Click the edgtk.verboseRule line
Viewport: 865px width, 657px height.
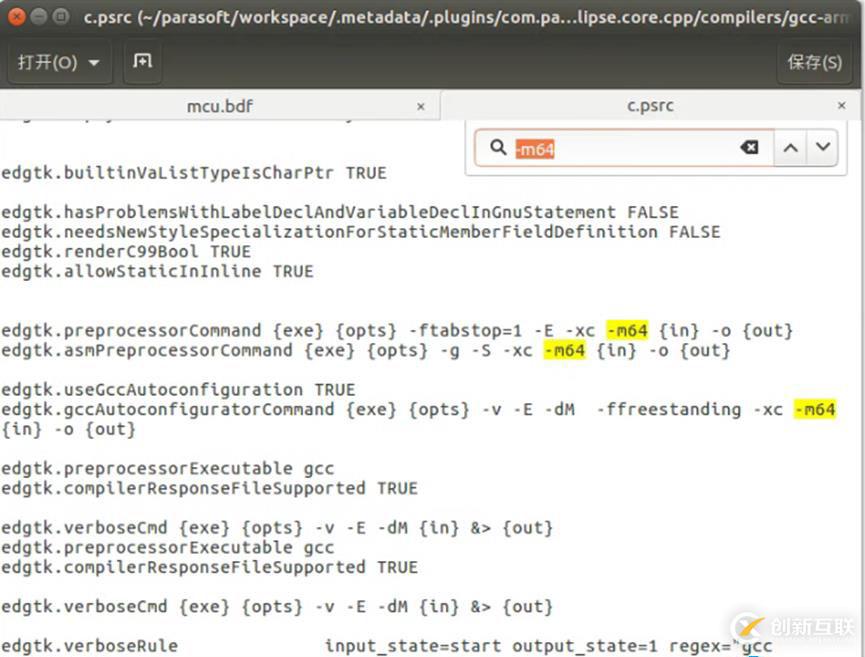pyautogui.click(x=387, y=646)
